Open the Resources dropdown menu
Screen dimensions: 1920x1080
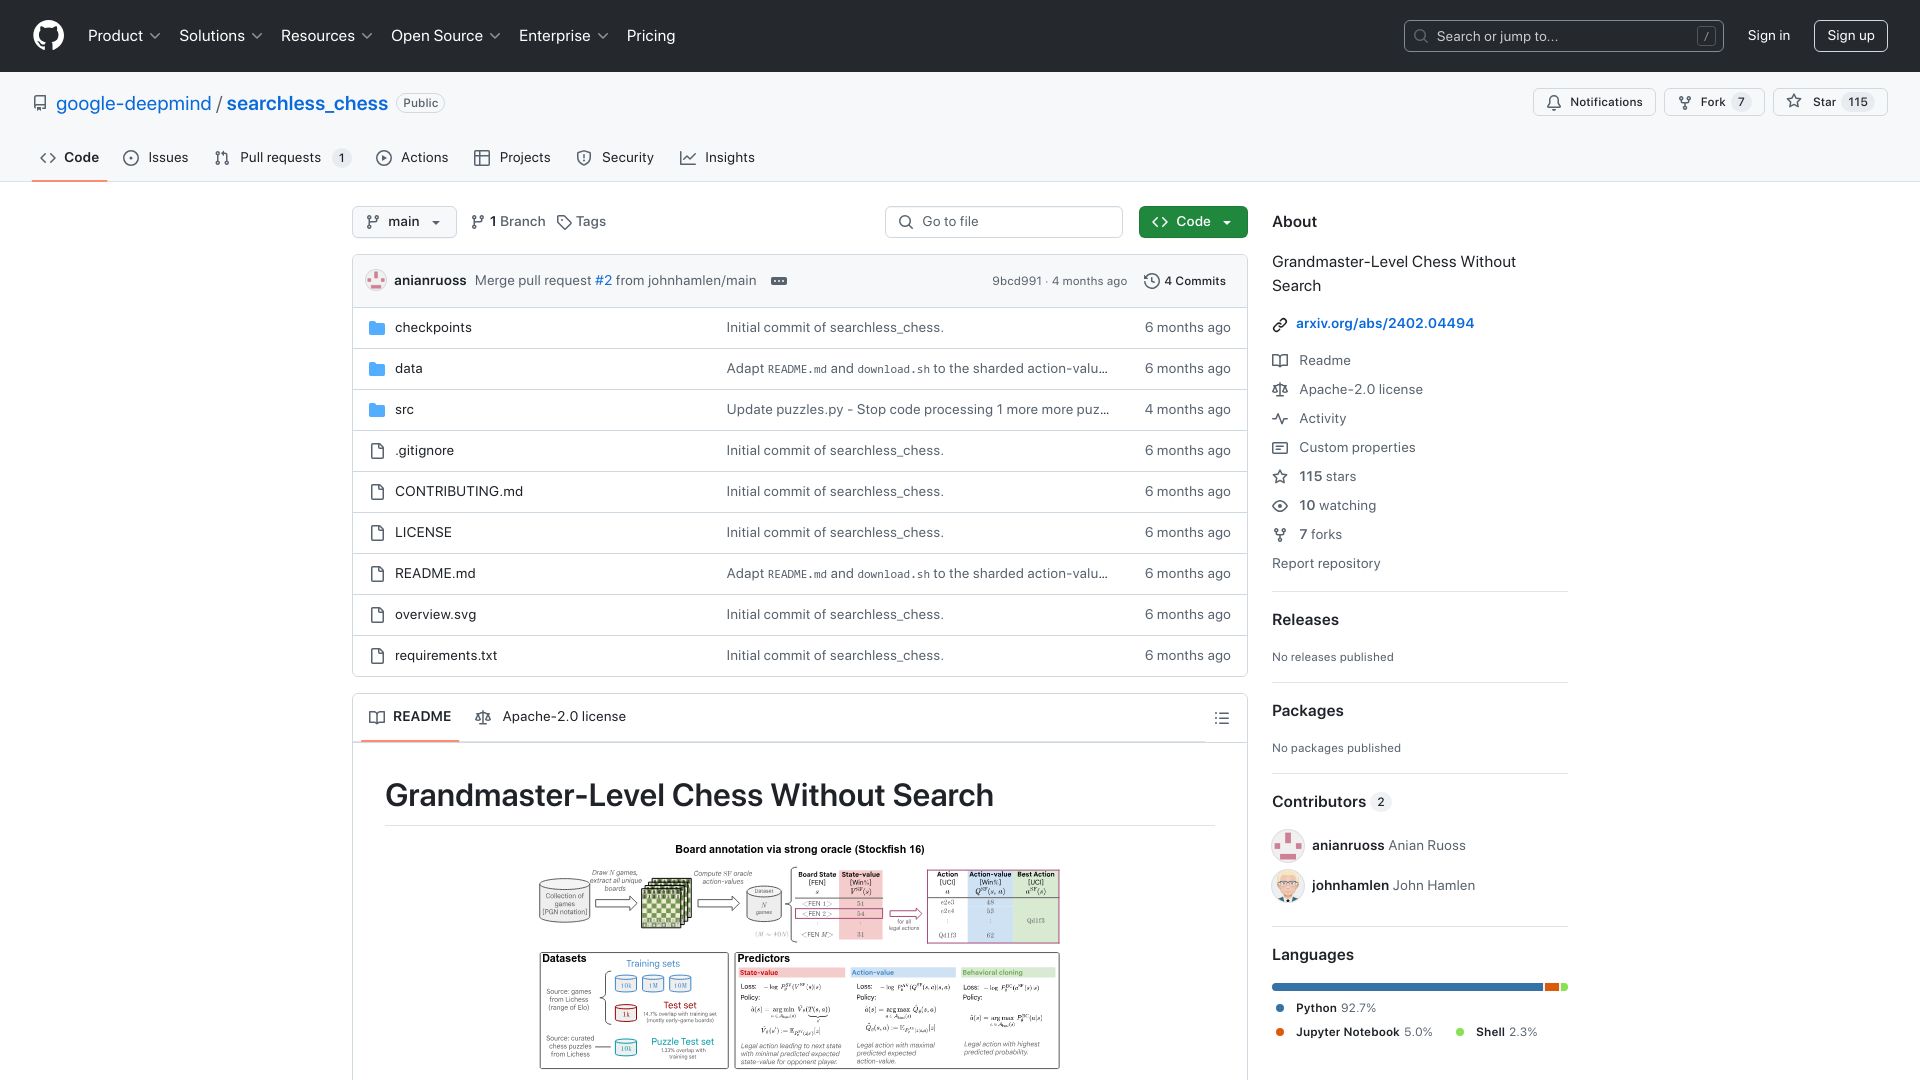pyautogui.click(x=327, y=36)
